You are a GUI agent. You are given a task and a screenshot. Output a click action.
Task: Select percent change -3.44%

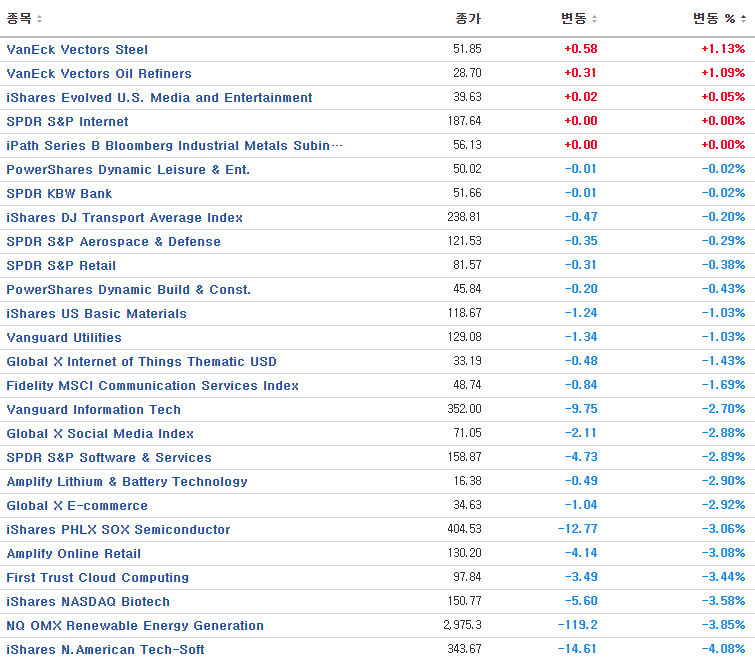pyautogui.click(x=723, y=578)
